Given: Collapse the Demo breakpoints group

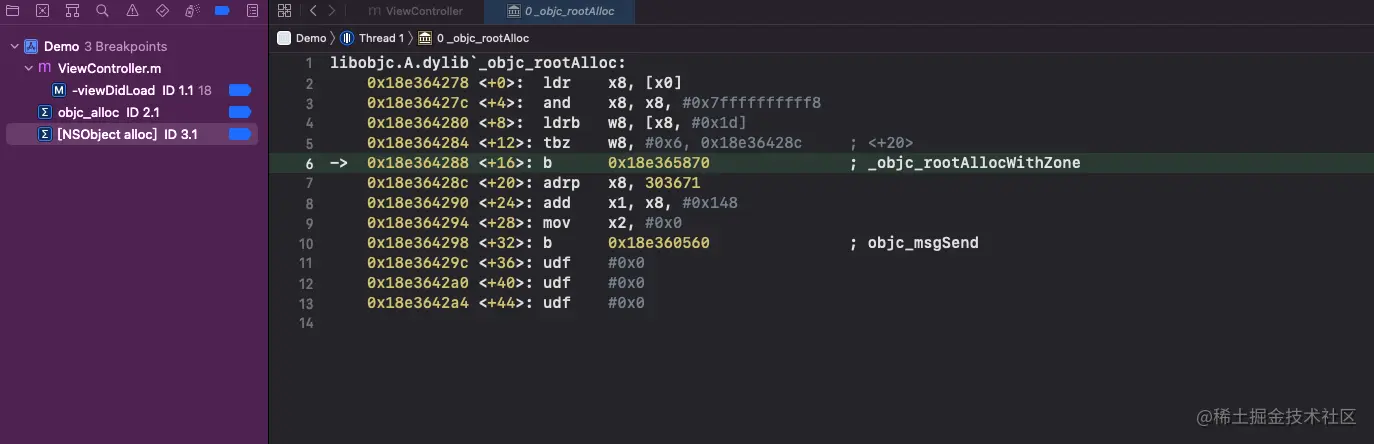Looking at the screenshot, I should coord(14,46).
